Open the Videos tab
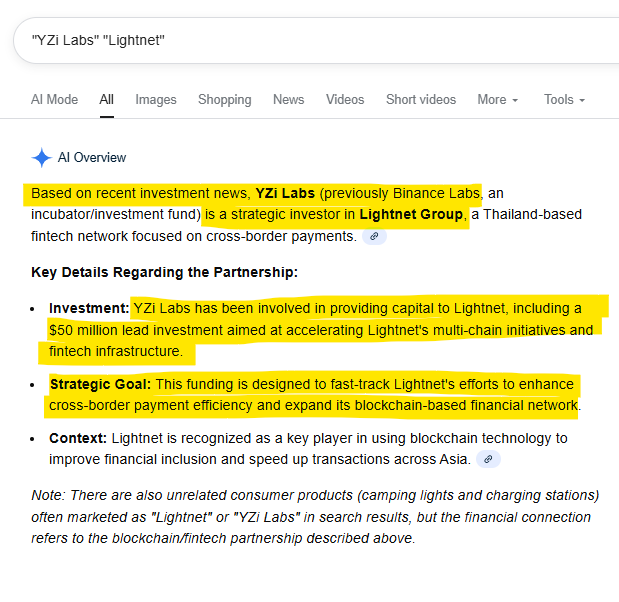The width and height of the screenshot is (619, 602). [345, 99]
